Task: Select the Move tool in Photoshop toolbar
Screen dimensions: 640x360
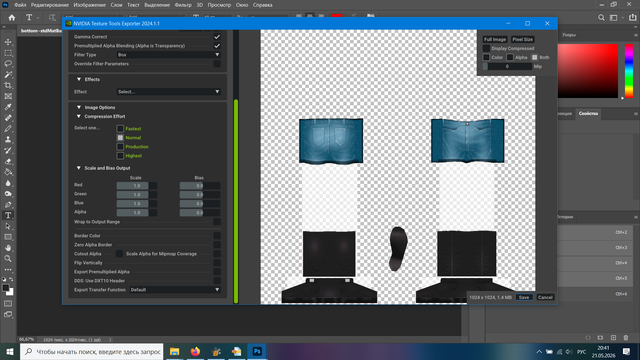Action: coord(8,42)
